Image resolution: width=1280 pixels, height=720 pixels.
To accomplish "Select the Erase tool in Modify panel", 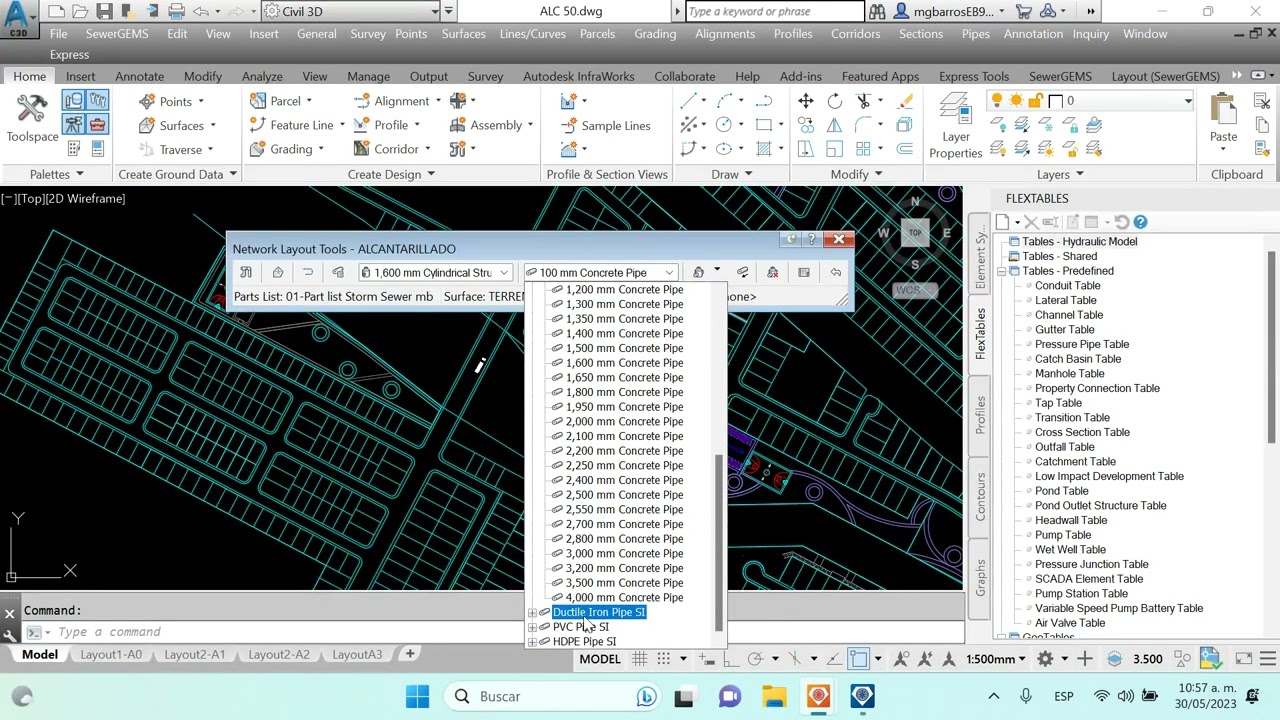I will click(905, 100).
